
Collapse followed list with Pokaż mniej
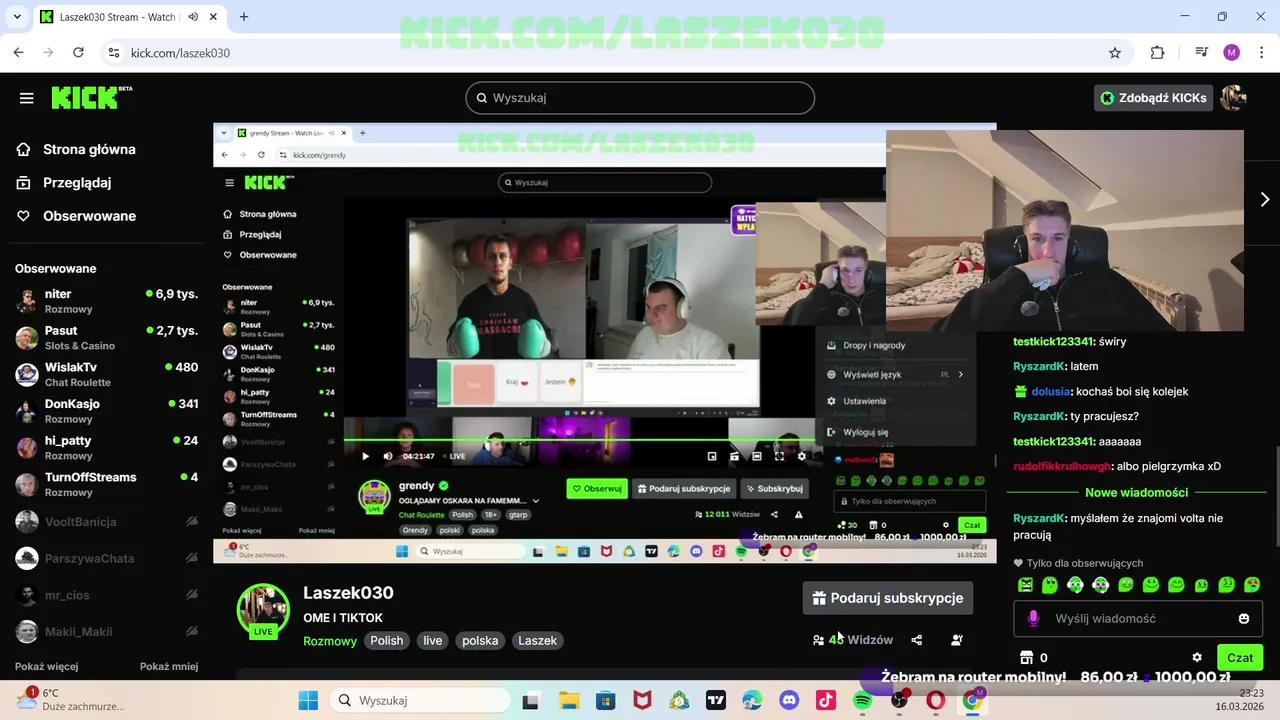click(169, 666)
